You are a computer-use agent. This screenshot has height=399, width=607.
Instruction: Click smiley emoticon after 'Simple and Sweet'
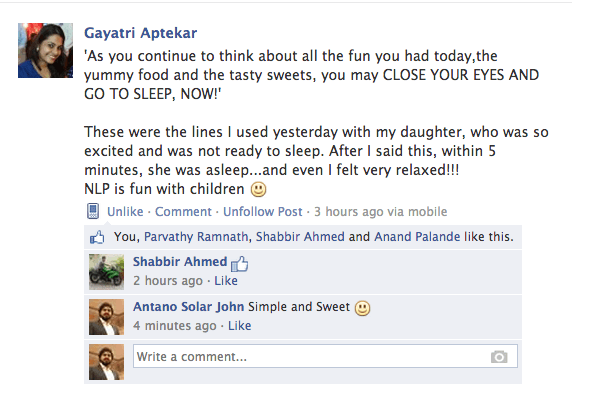362,308
